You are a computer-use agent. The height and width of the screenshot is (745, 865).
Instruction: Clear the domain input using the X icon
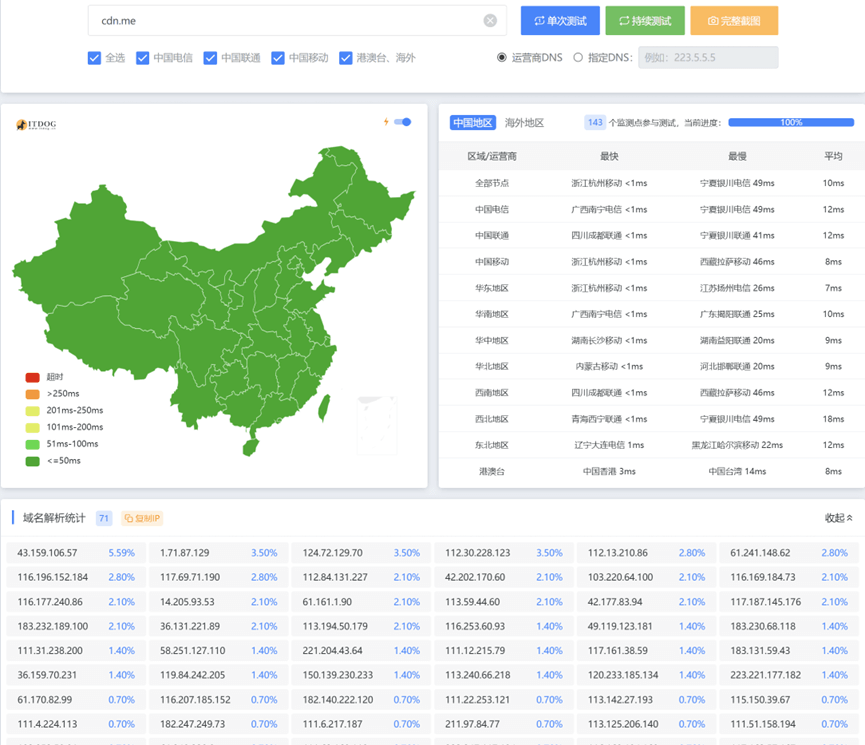click(x=489, y=20)
